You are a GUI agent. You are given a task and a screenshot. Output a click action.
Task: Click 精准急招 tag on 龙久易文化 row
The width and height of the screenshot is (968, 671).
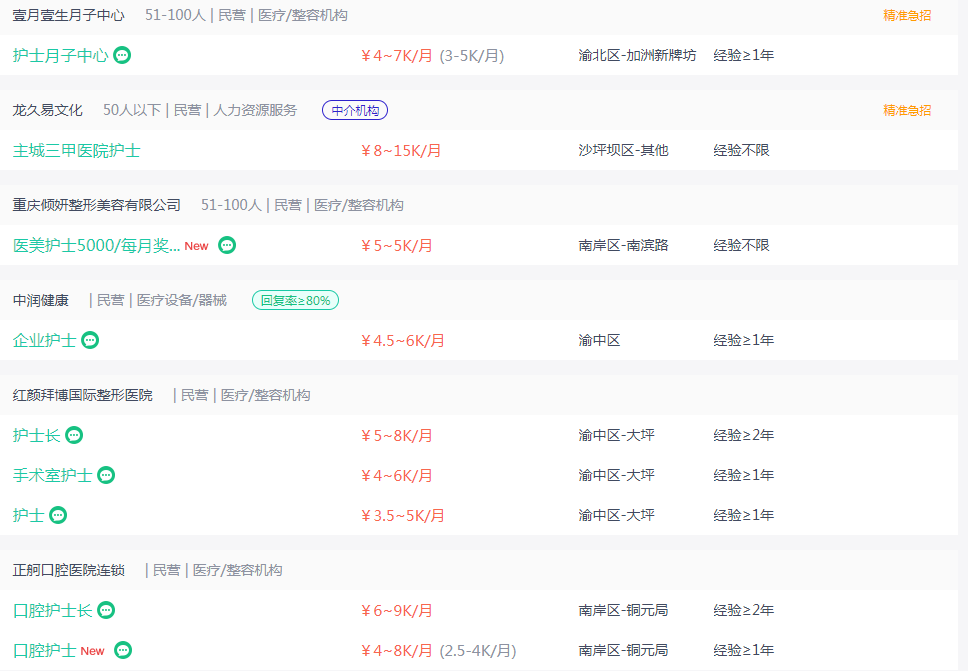[x=907, y=110]
